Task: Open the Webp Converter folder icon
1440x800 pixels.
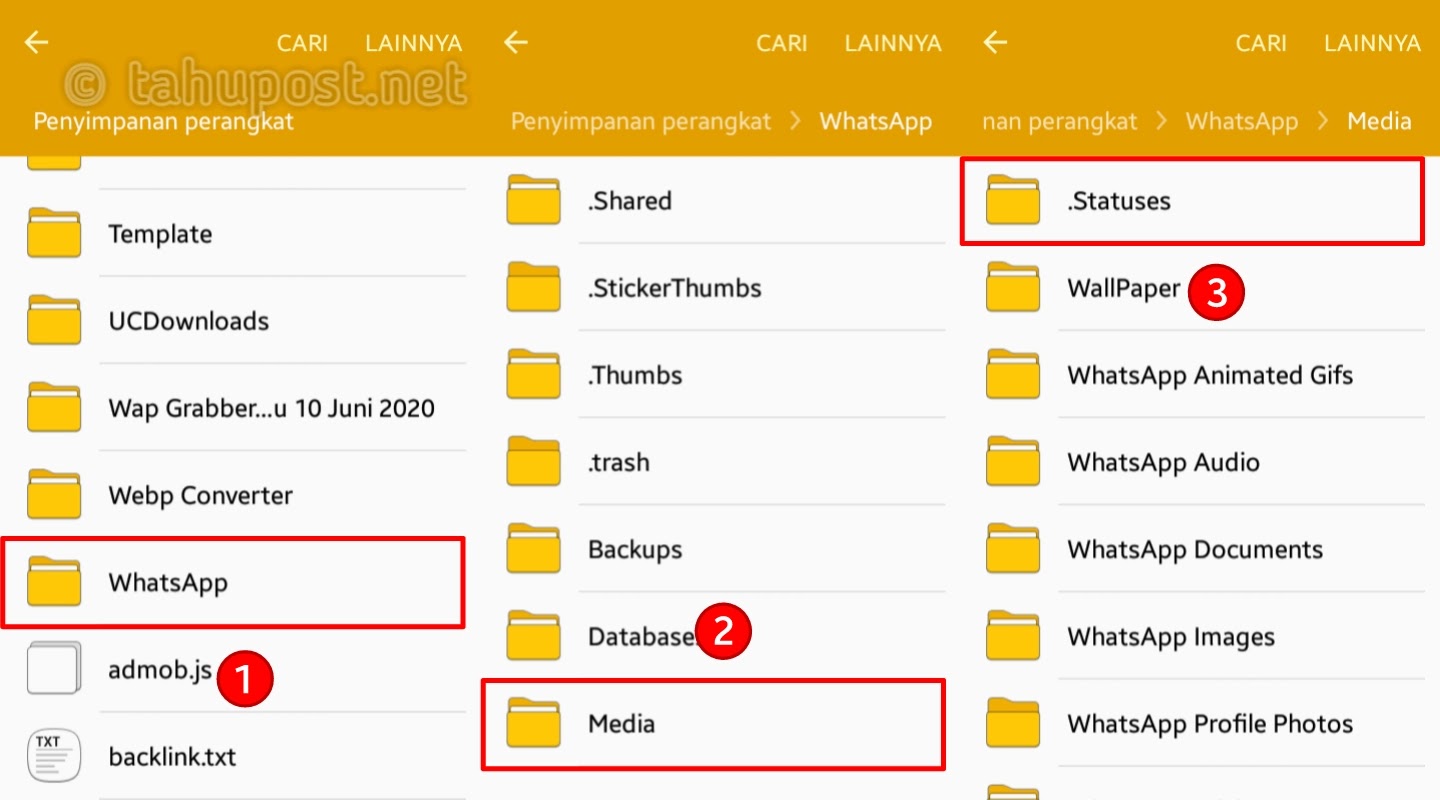Action: point(54,494)
